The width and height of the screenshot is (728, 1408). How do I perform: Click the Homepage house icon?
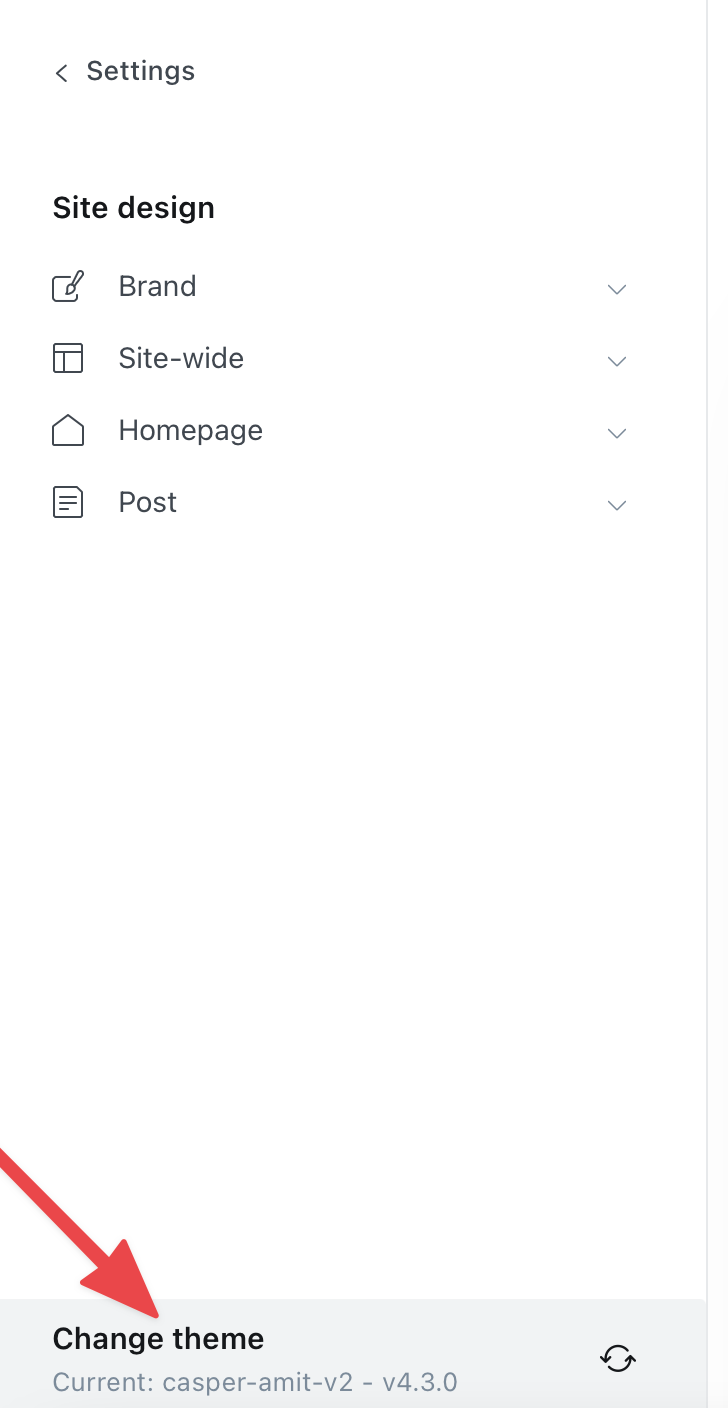click(x=68, y=431)
